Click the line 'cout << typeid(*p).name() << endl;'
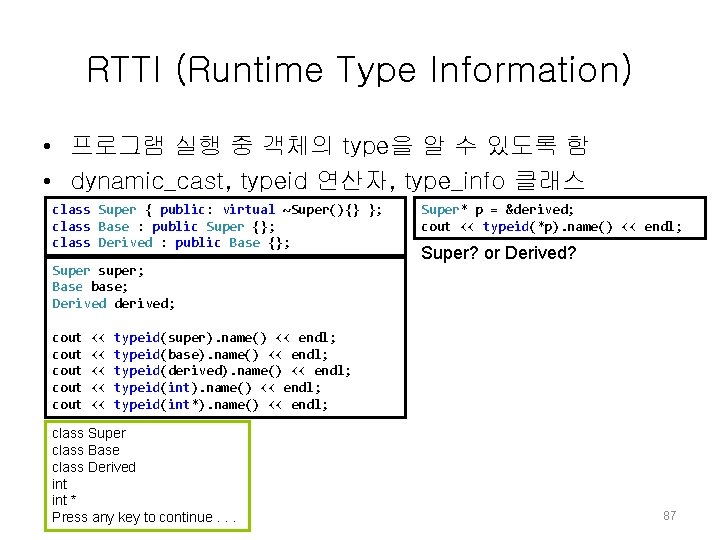This screenshot has width=720, height=540. (551, 227)
